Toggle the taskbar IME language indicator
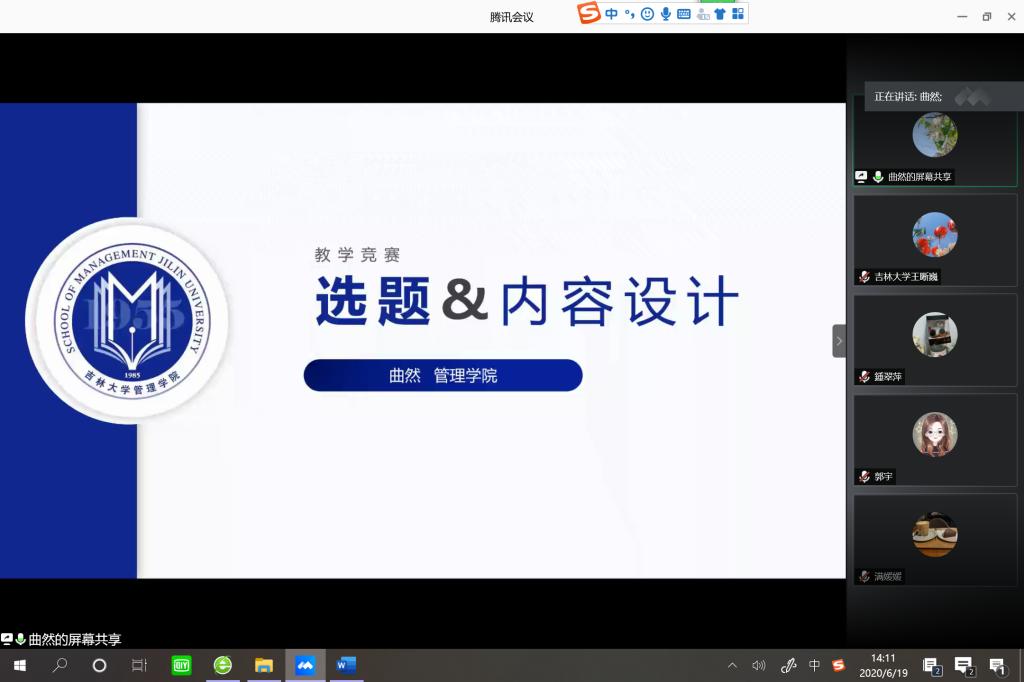The image size is (1024, 682). [x=814, y=665]
